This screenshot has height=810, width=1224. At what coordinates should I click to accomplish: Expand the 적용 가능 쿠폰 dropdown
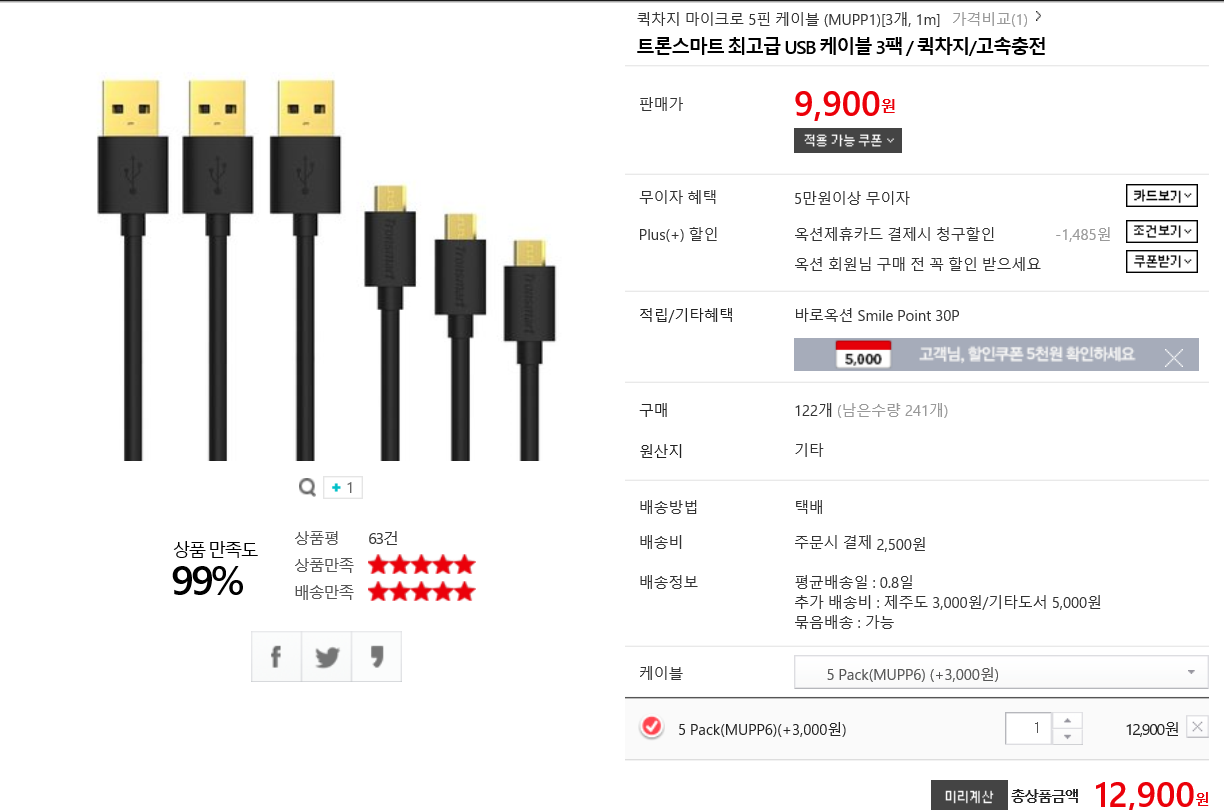coord(847,141)
